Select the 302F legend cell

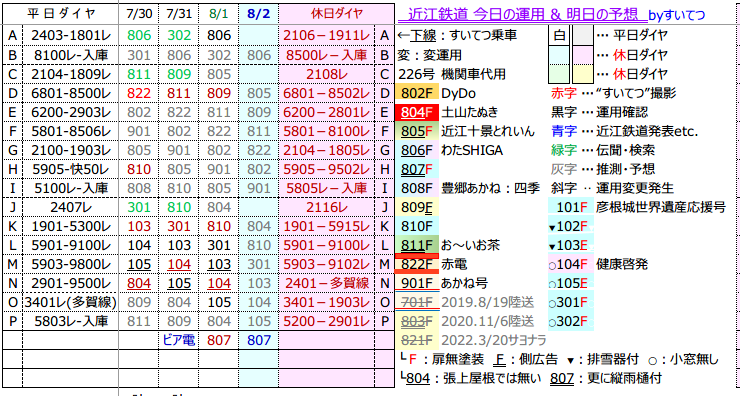click(x=571, y=321)
